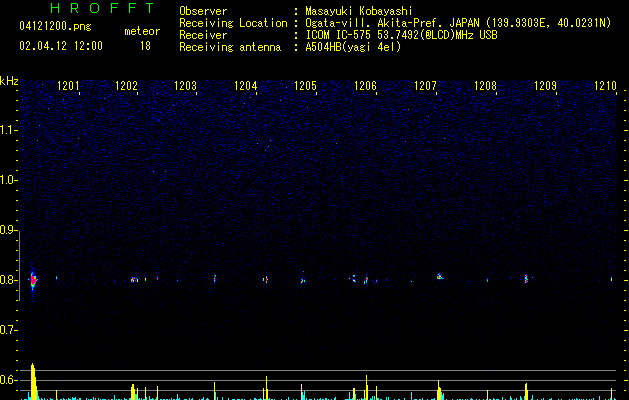Viewport: 629px width, 400px height.
Task: Click the kHz axis unit label
Action: coord(9,81)
